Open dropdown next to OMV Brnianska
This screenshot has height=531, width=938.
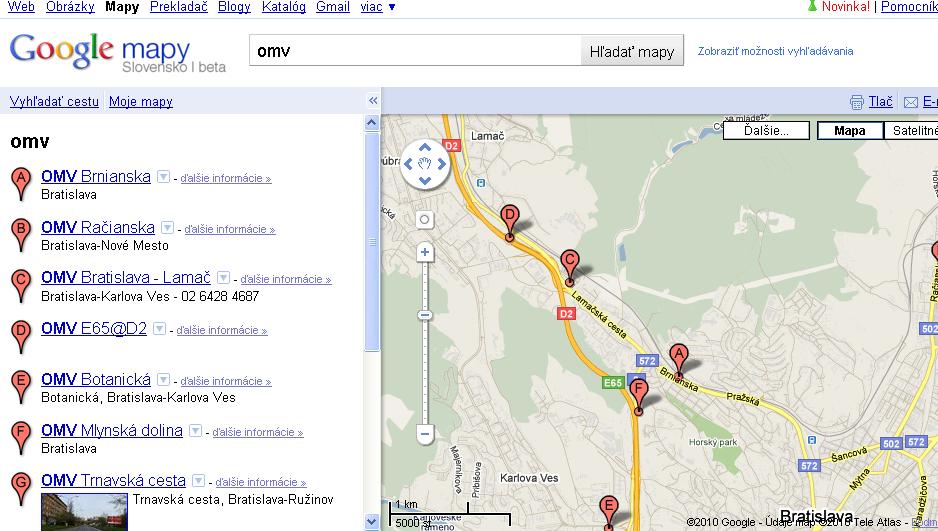(163, 177)
